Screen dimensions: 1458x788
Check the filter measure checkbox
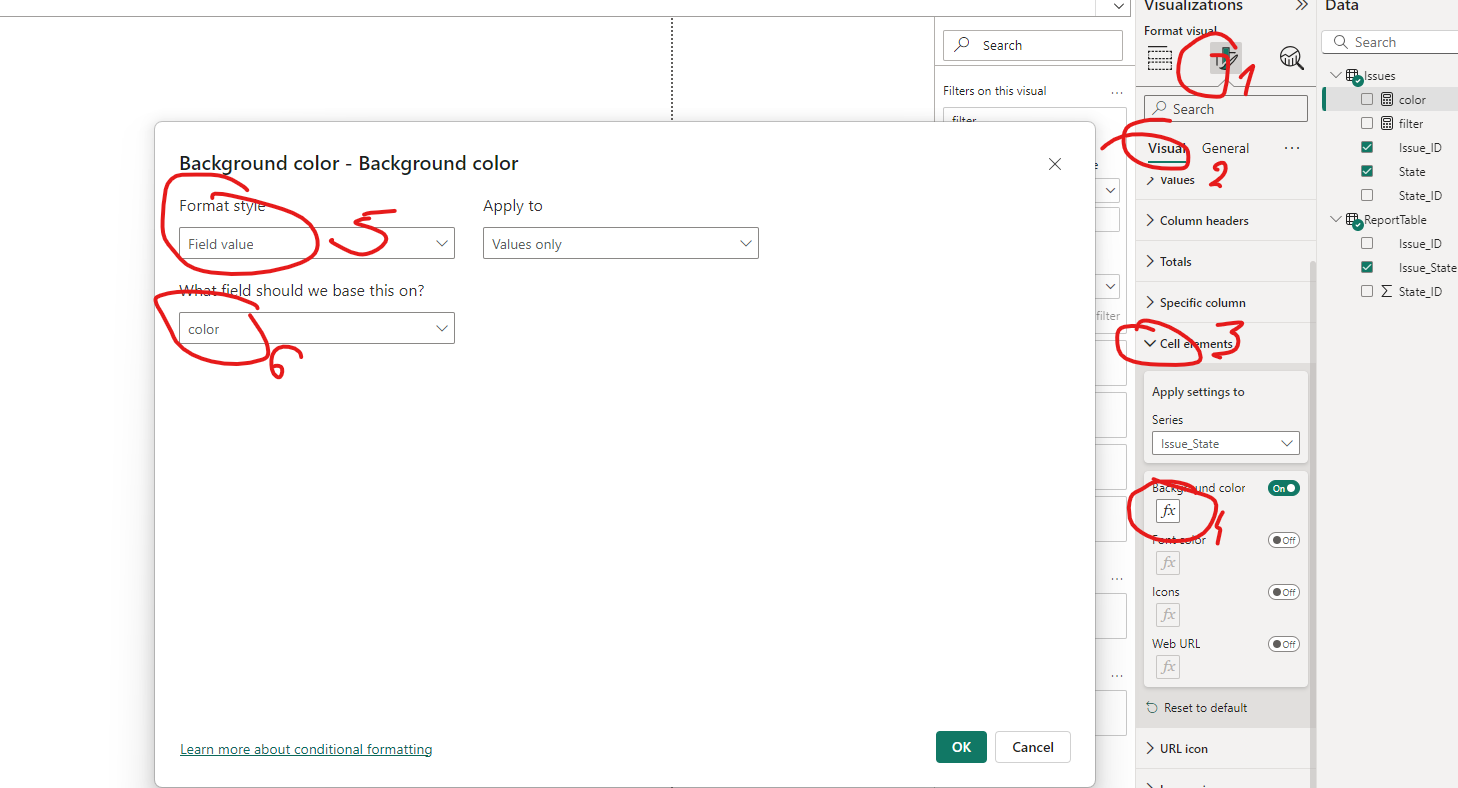1367,124
